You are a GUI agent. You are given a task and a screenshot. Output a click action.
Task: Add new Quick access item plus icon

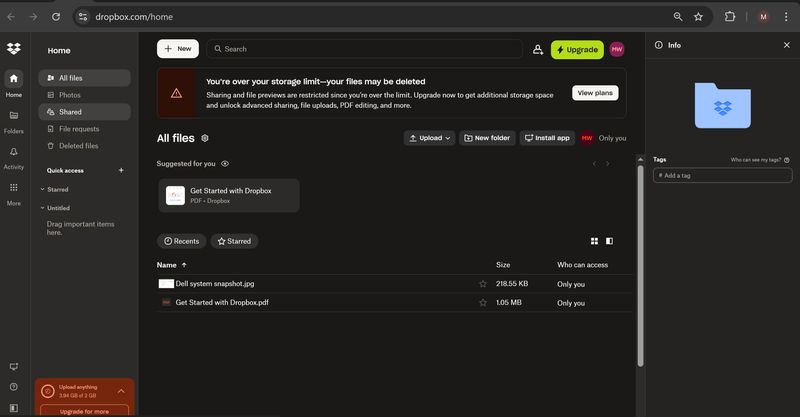point(121,170)
